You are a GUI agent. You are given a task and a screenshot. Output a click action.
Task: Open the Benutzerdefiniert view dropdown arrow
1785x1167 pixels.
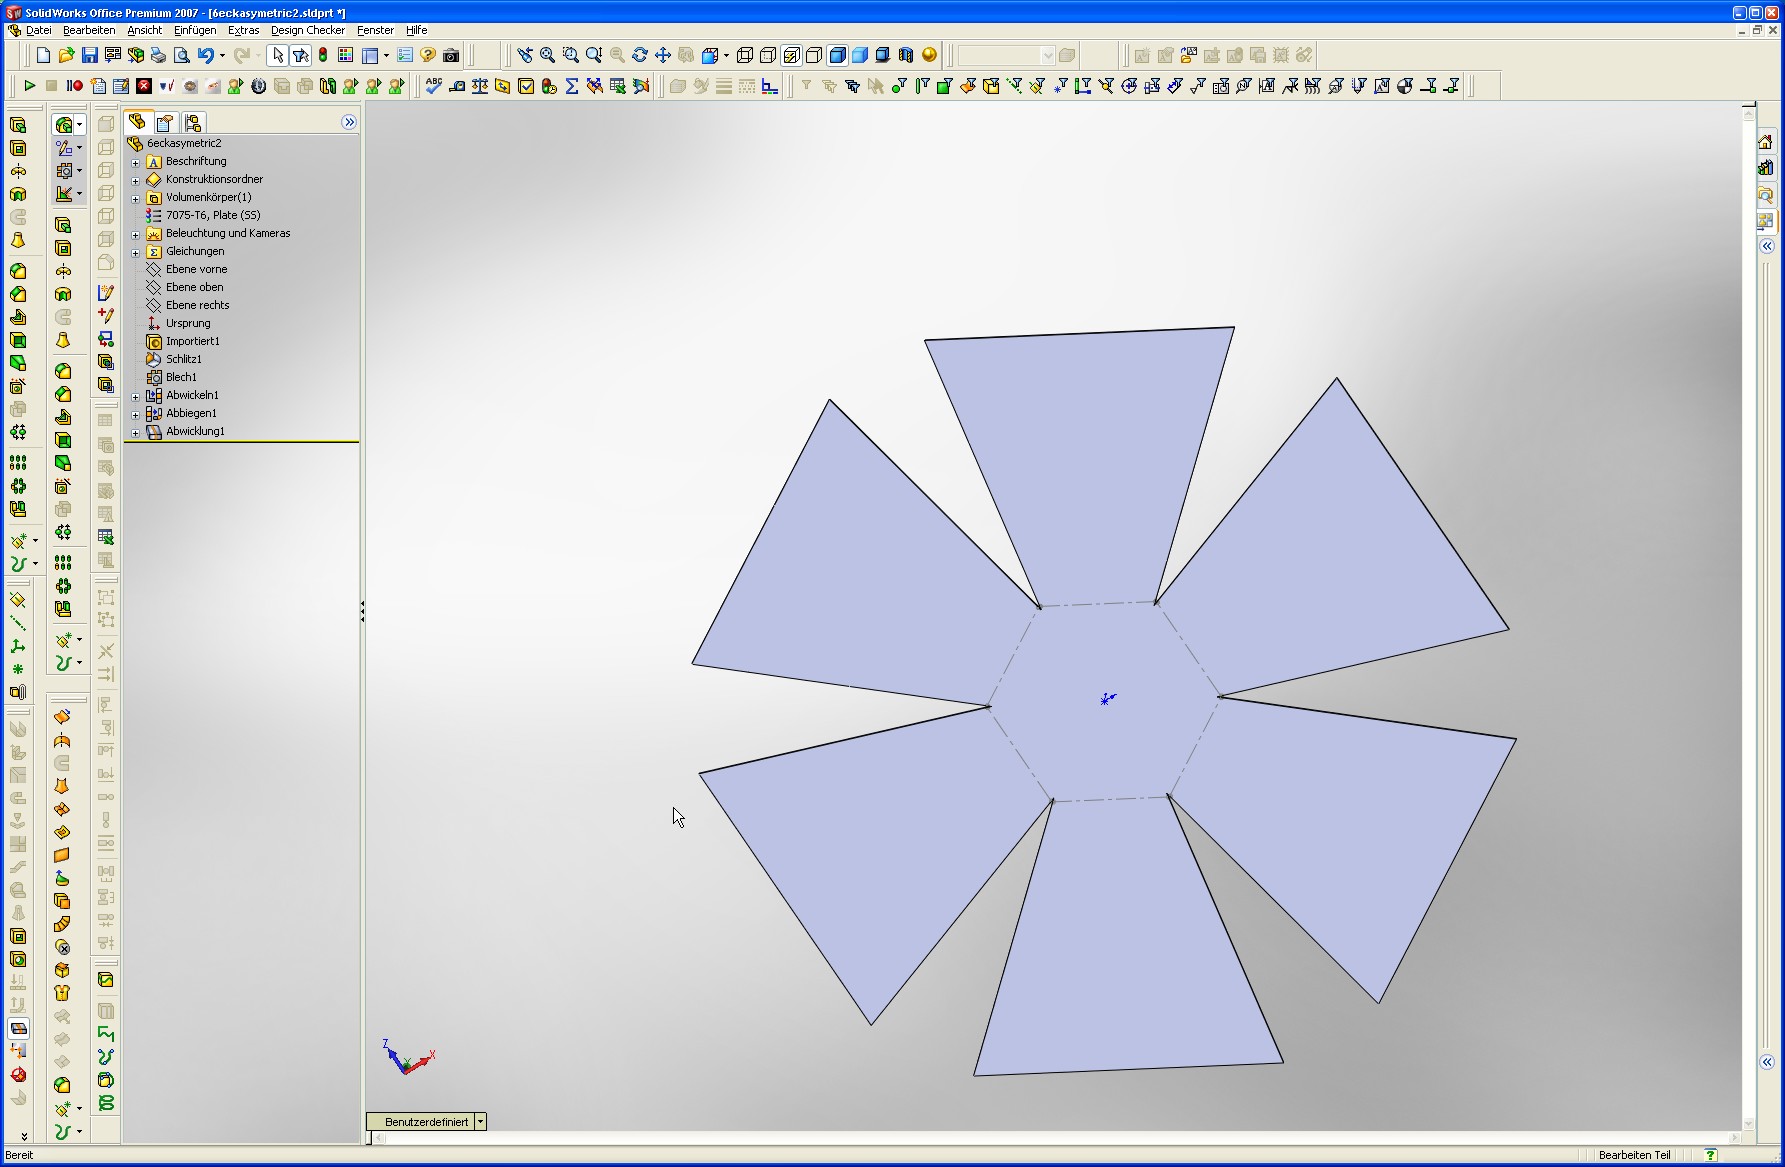coord(480,1122)
